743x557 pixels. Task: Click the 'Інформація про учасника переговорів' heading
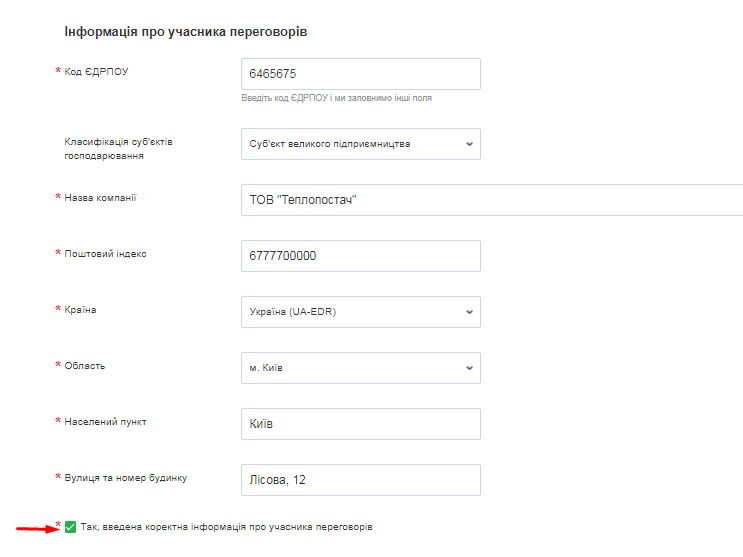point(185,32)
